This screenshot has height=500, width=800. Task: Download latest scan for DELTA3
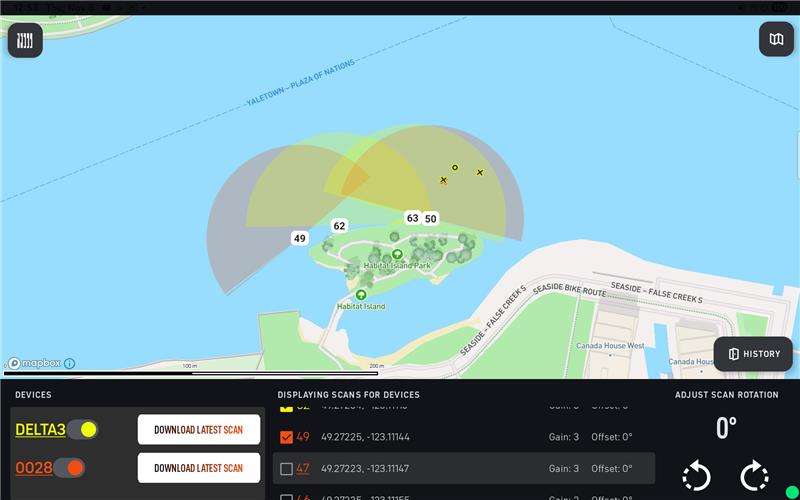coord(198,430)
